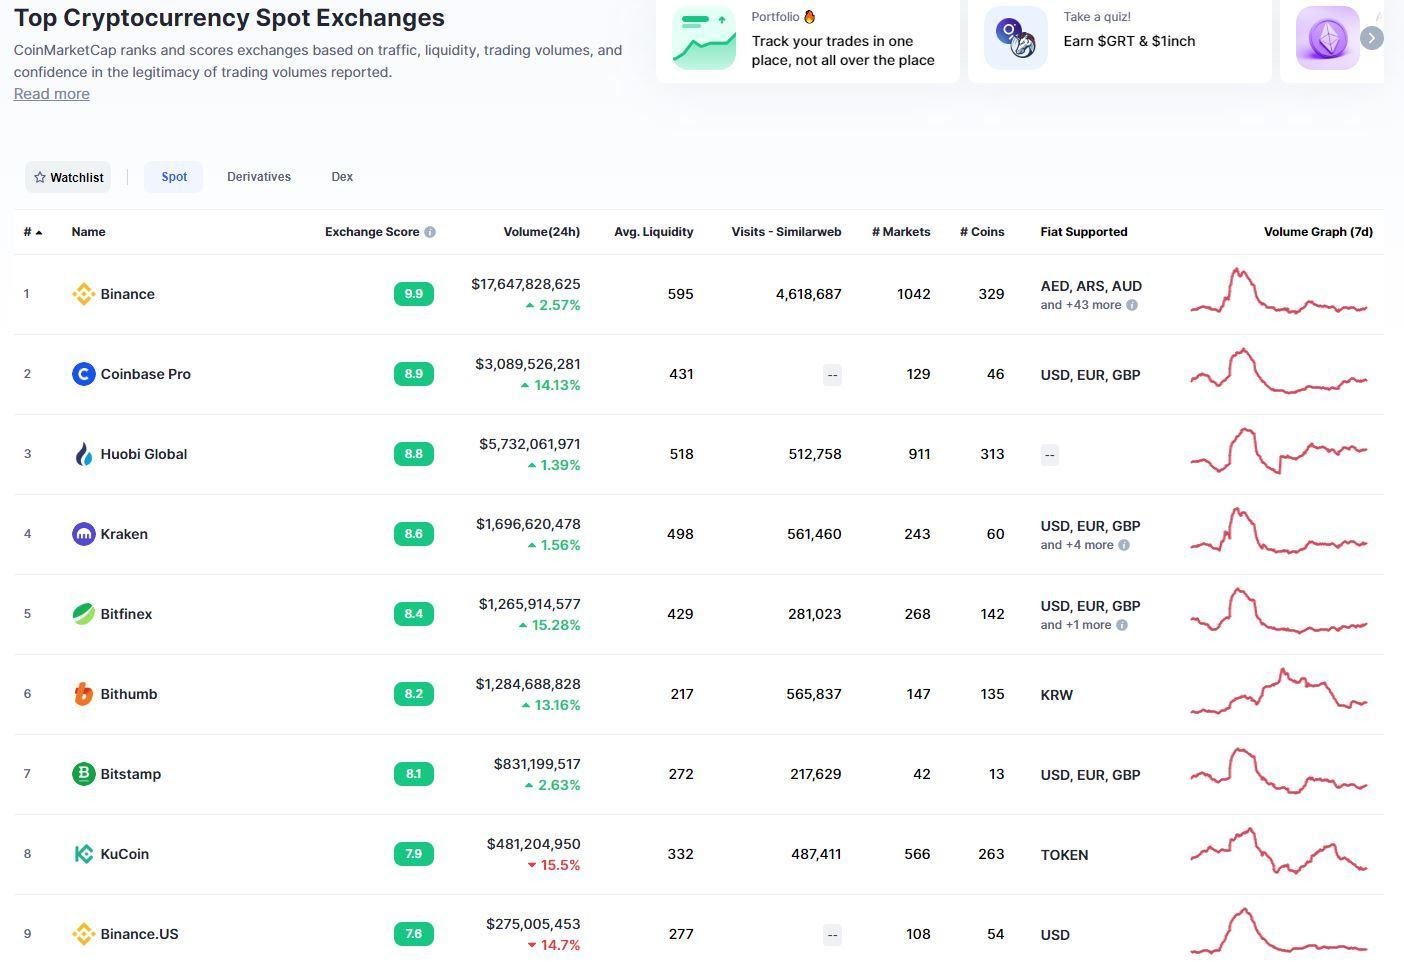1404x962 pixels.
Task: Open the Read more link
Action: pyautogui.click(x=52, y=94)
